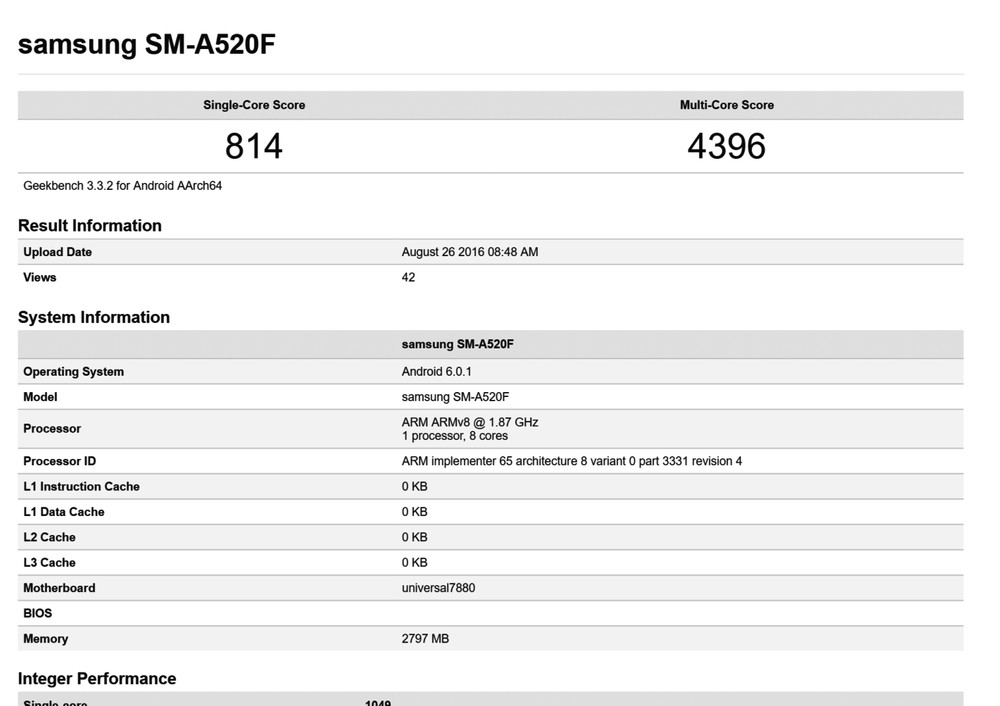The image size is (1000, 706).
Task: Select the 2797 MB memory value
Action: (425, 639)
